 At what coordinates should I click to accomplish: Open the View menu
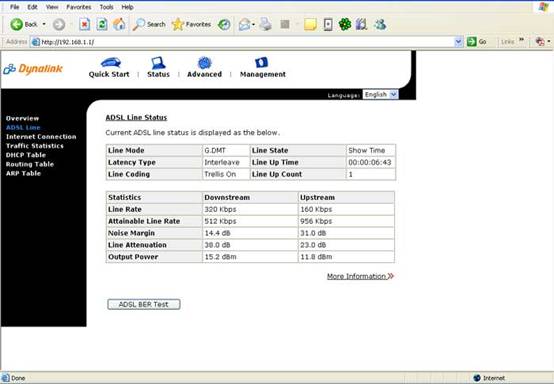click(x=52, y=7)
